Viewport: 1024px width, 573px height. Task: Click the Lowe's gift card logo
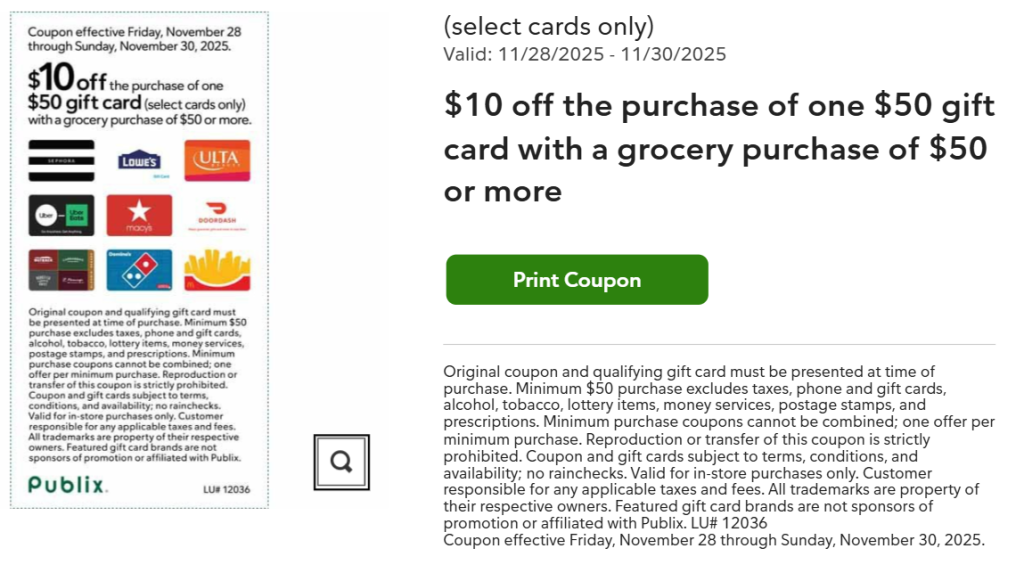(x=139, y=161)
